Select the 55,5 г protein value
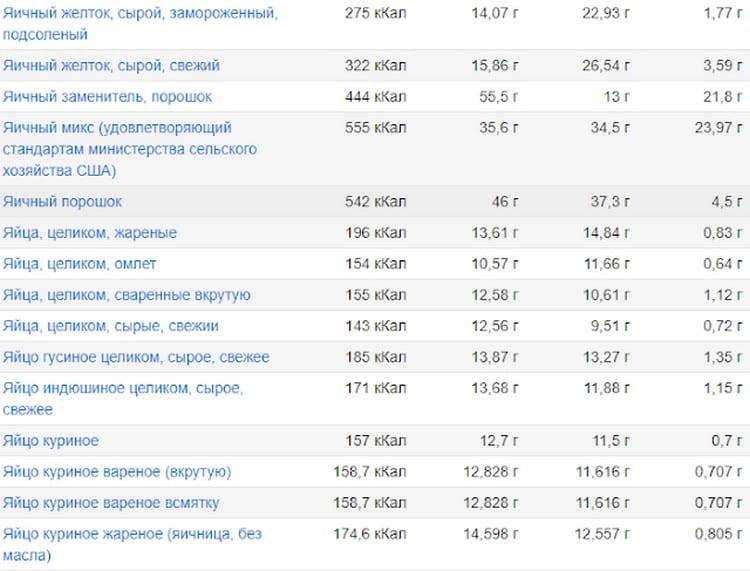750x571 pixels. point(498,97)
